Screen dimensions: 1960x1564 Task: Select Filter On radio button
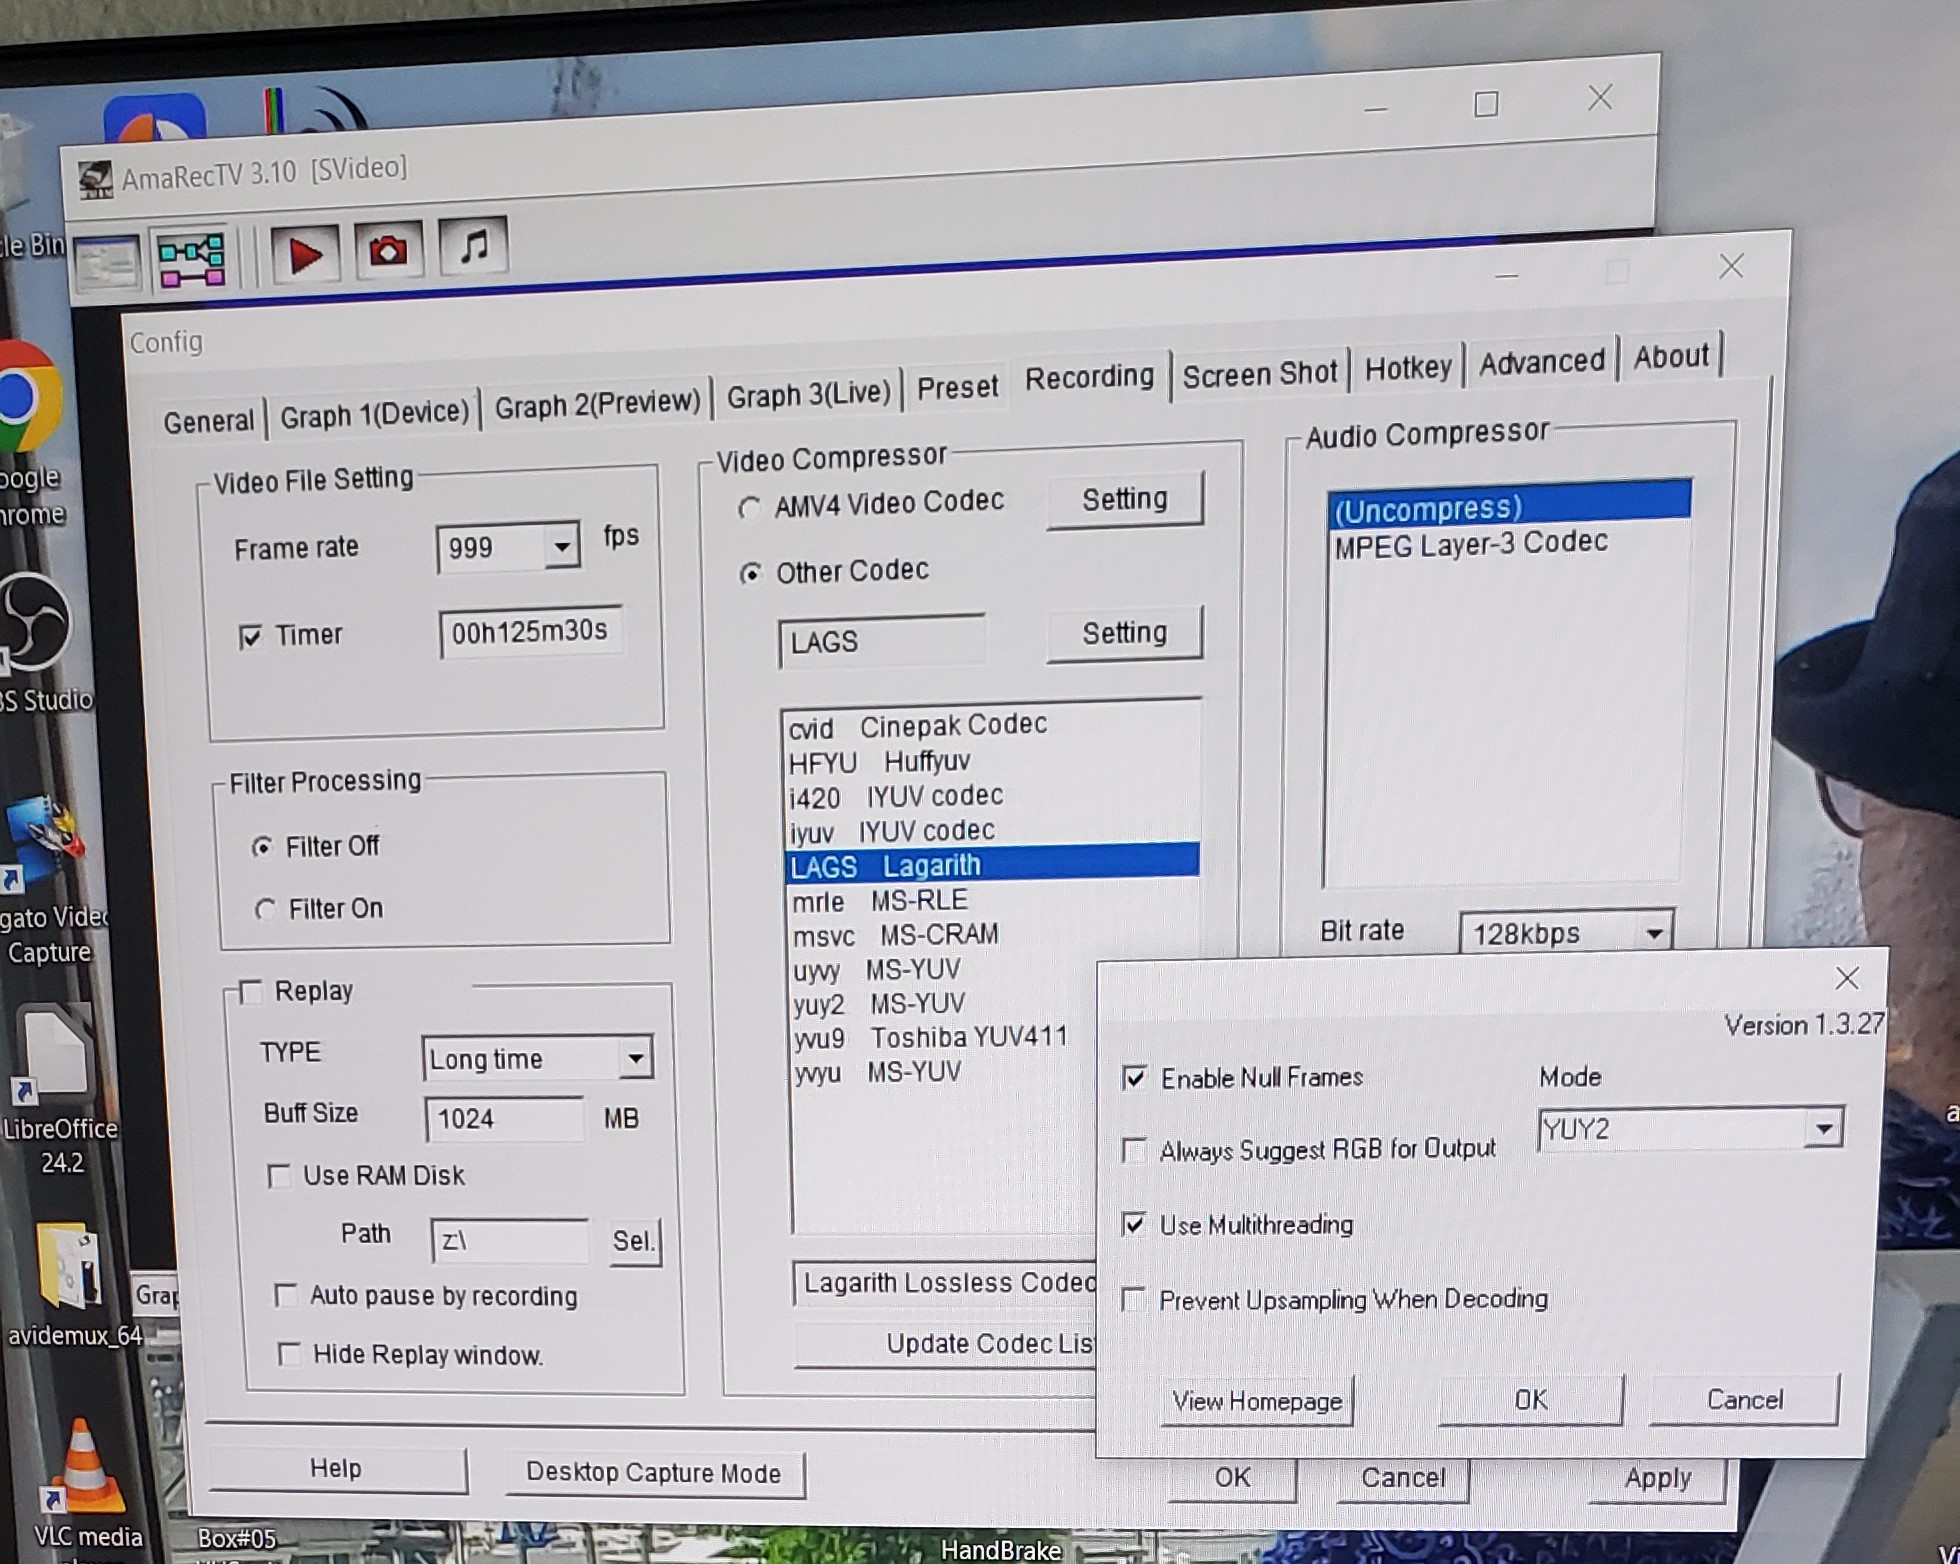tap(265, 909)
